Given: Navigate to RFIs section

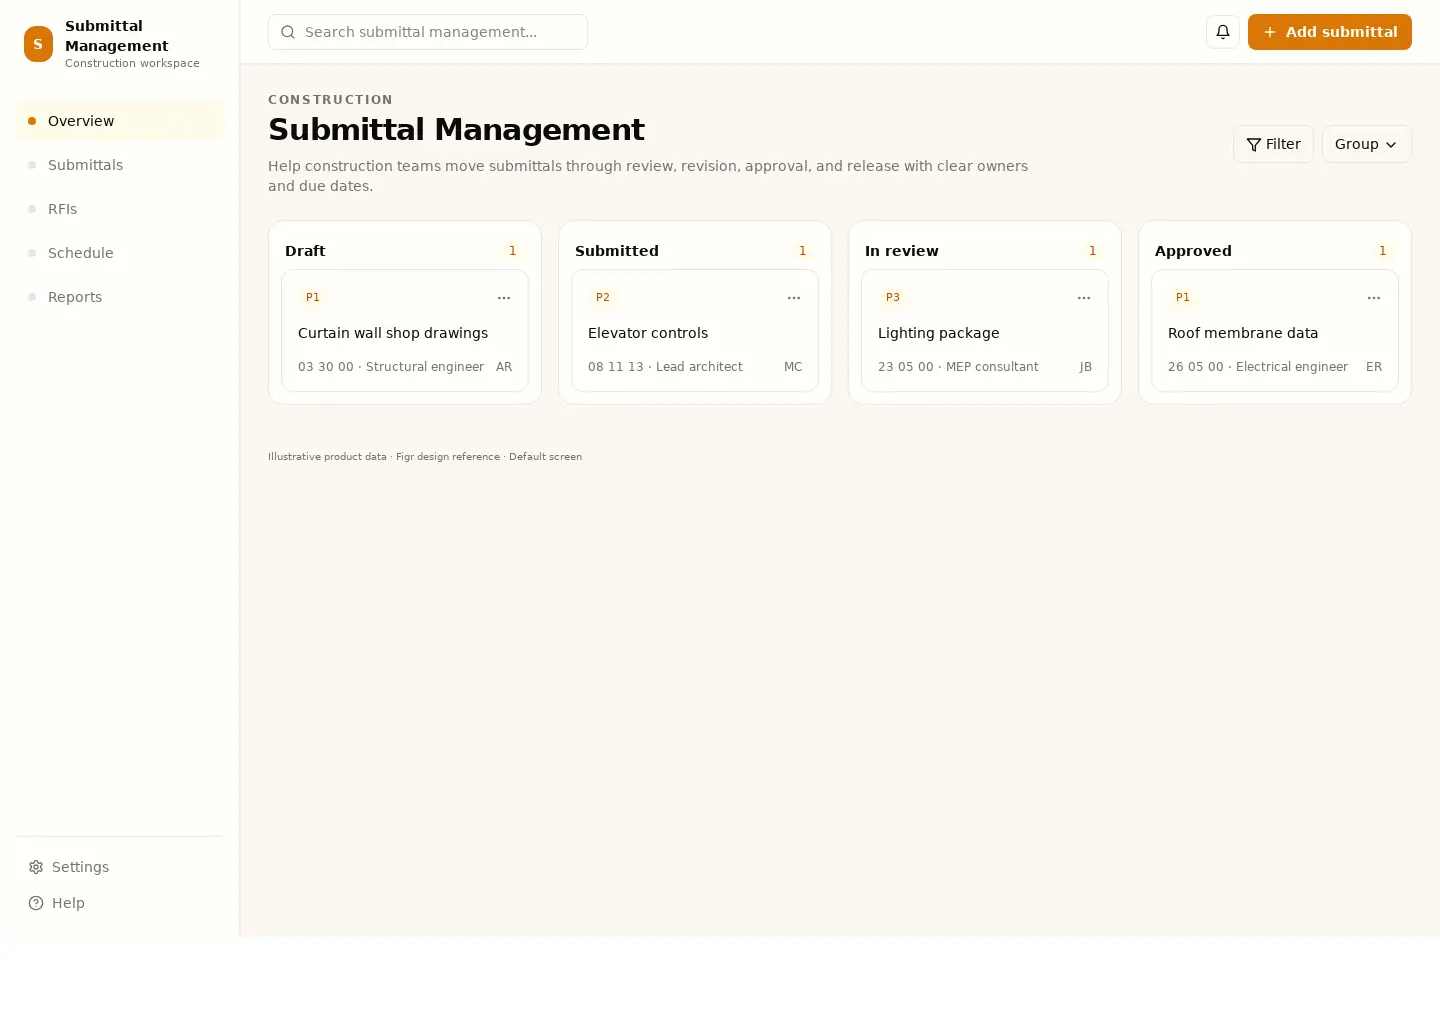Looking at the screenshot, I should (119, 209).
